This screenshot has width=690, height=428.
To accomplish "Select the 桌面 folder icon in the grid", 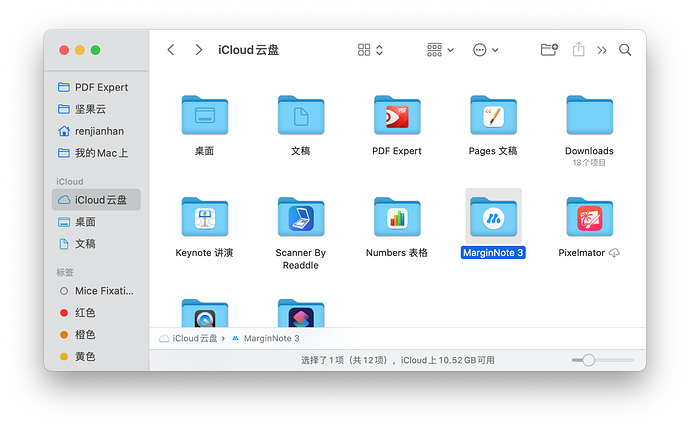I will [x=205, y=115].
